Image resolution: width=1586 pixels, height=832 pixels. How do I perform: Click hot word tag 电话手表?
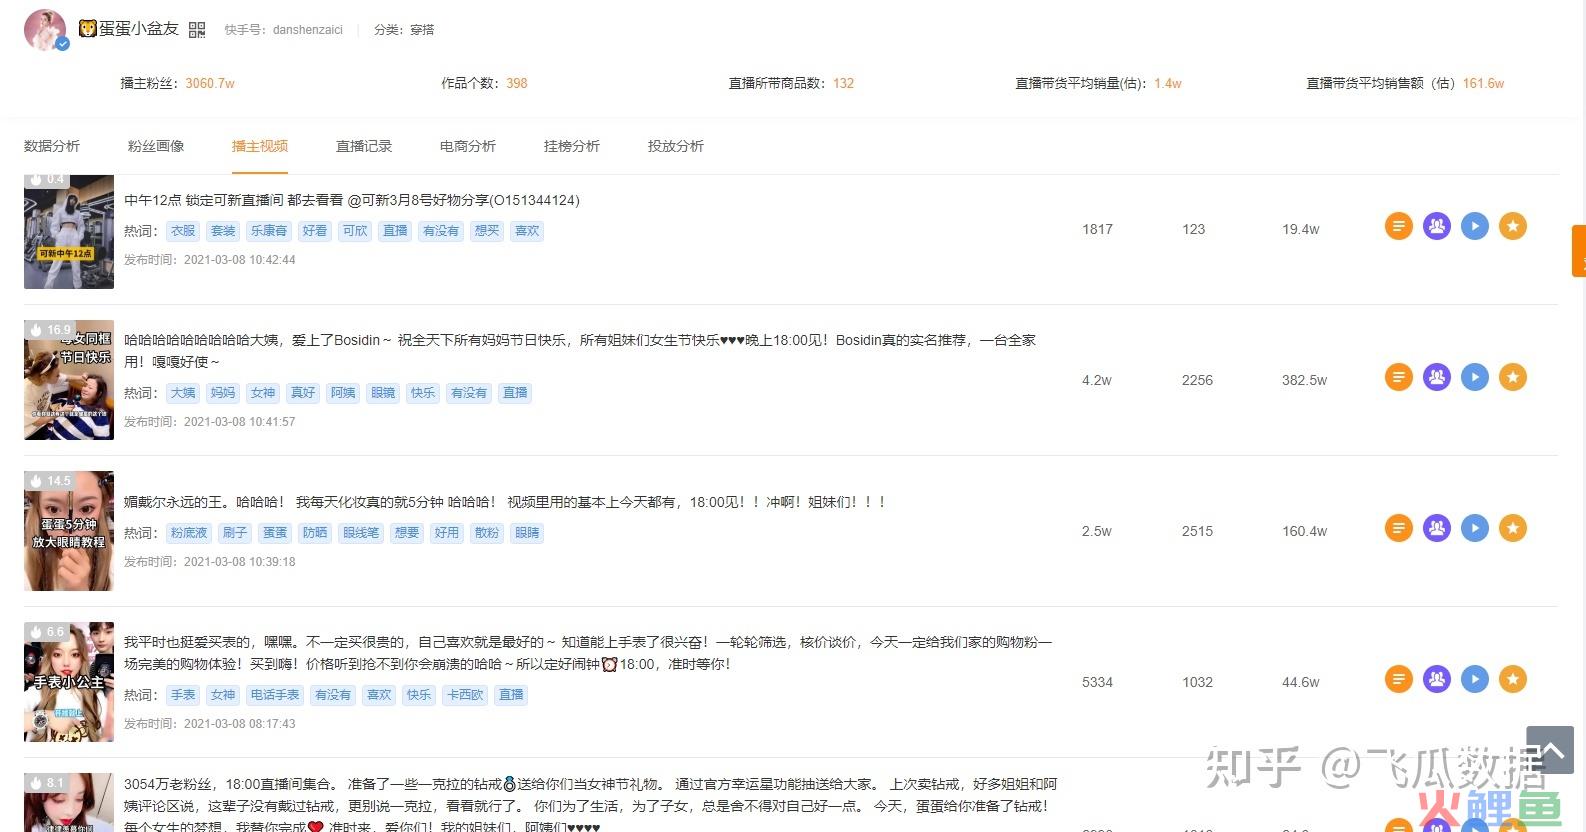pyautogui.click(x=275, y=695)
